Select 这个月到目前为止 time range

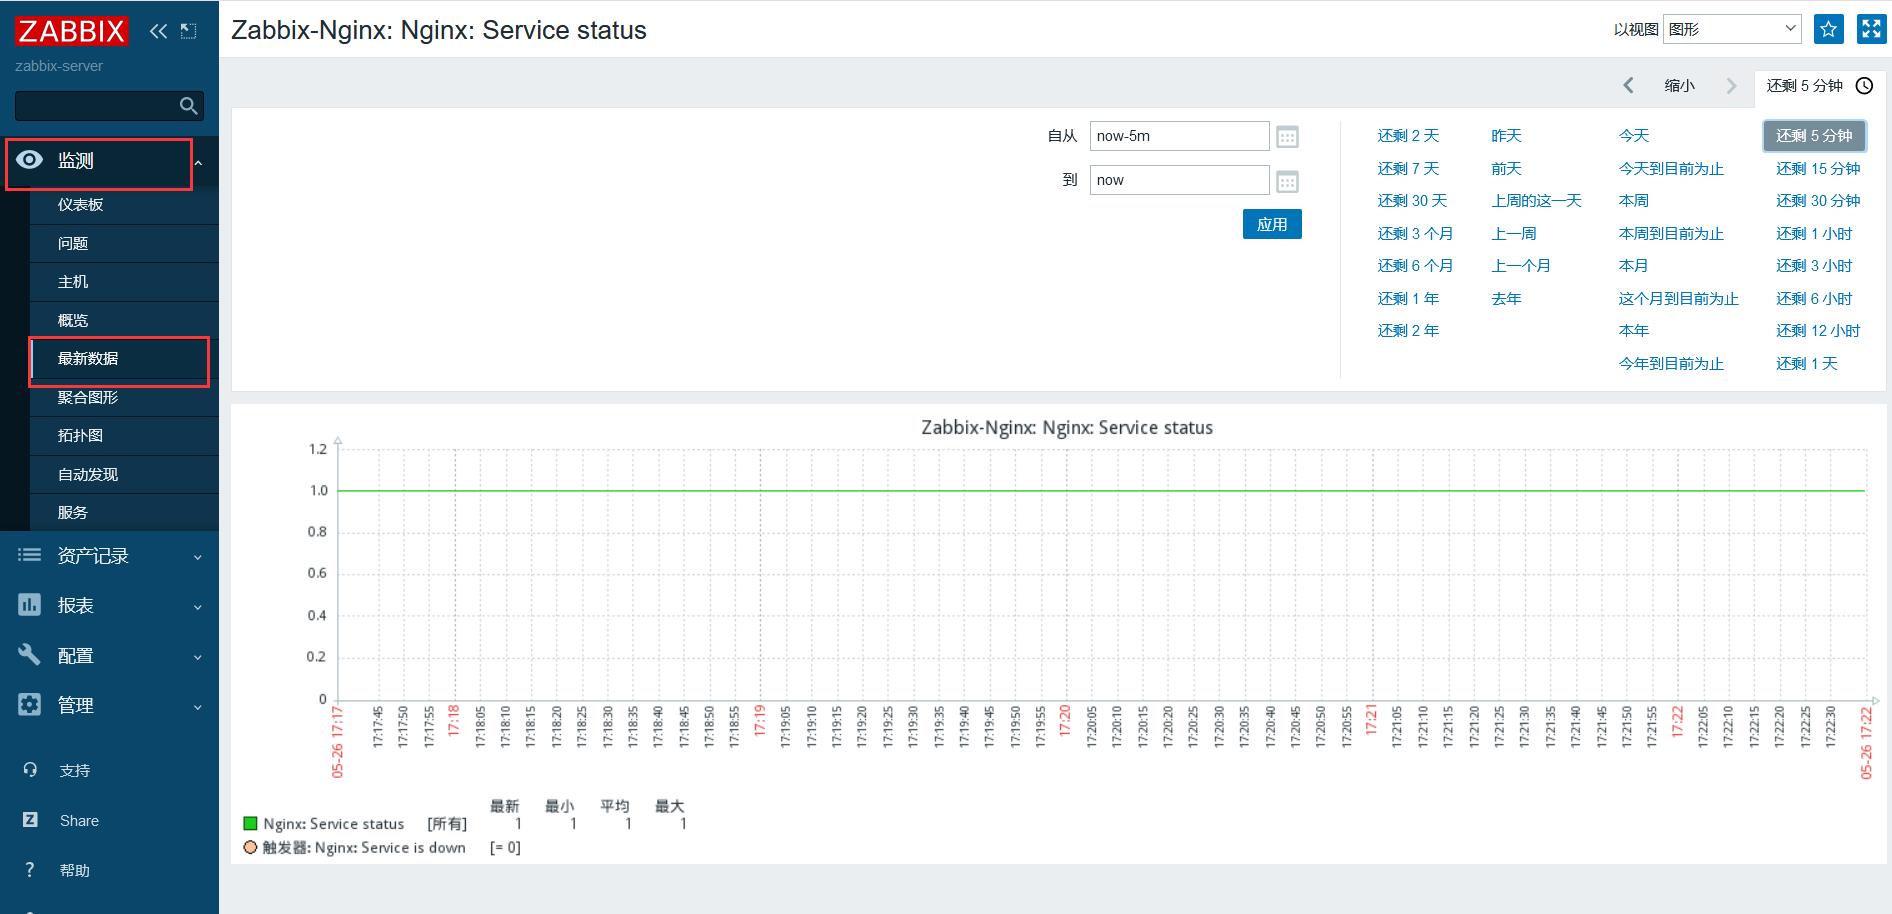tap(1678, 299)
